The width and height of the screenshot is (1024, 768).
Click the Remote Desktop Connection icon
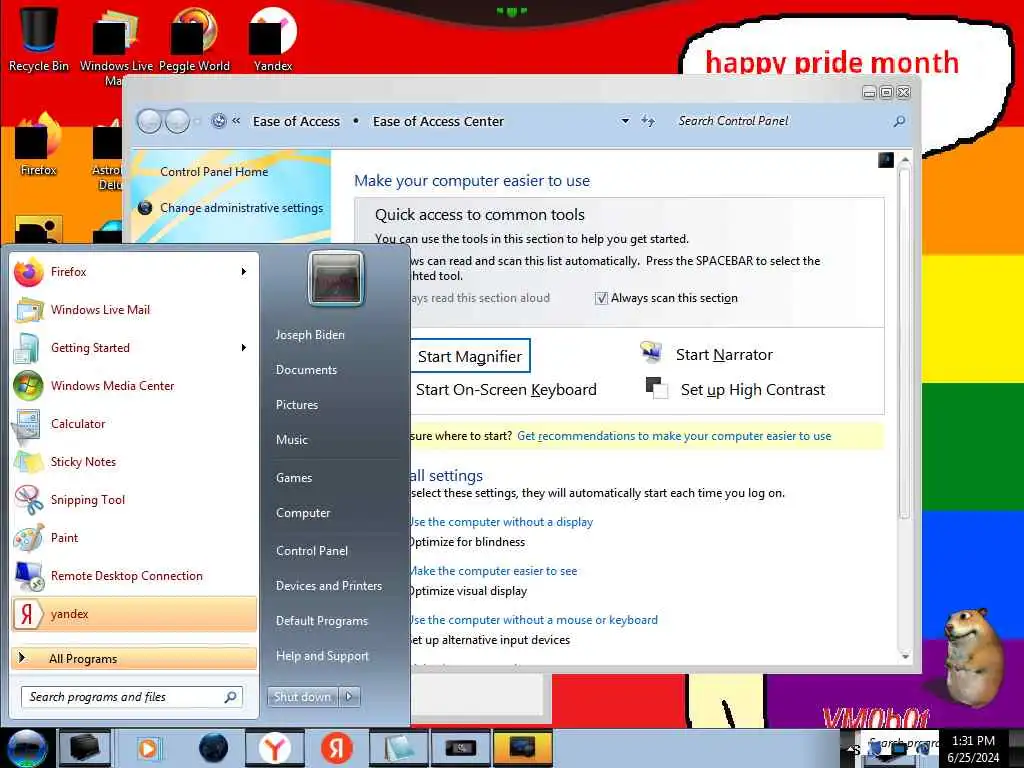(x=29, y=575)
